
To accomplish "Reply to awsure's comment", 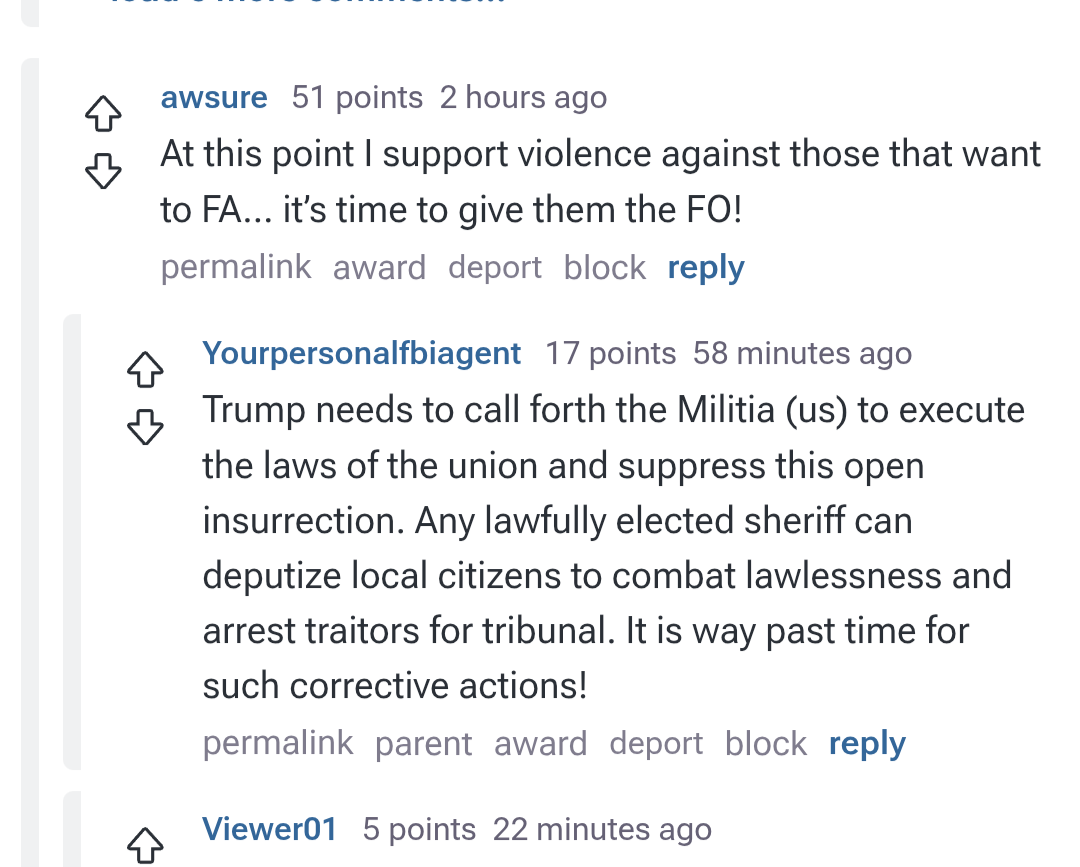I will pos(706,268).
